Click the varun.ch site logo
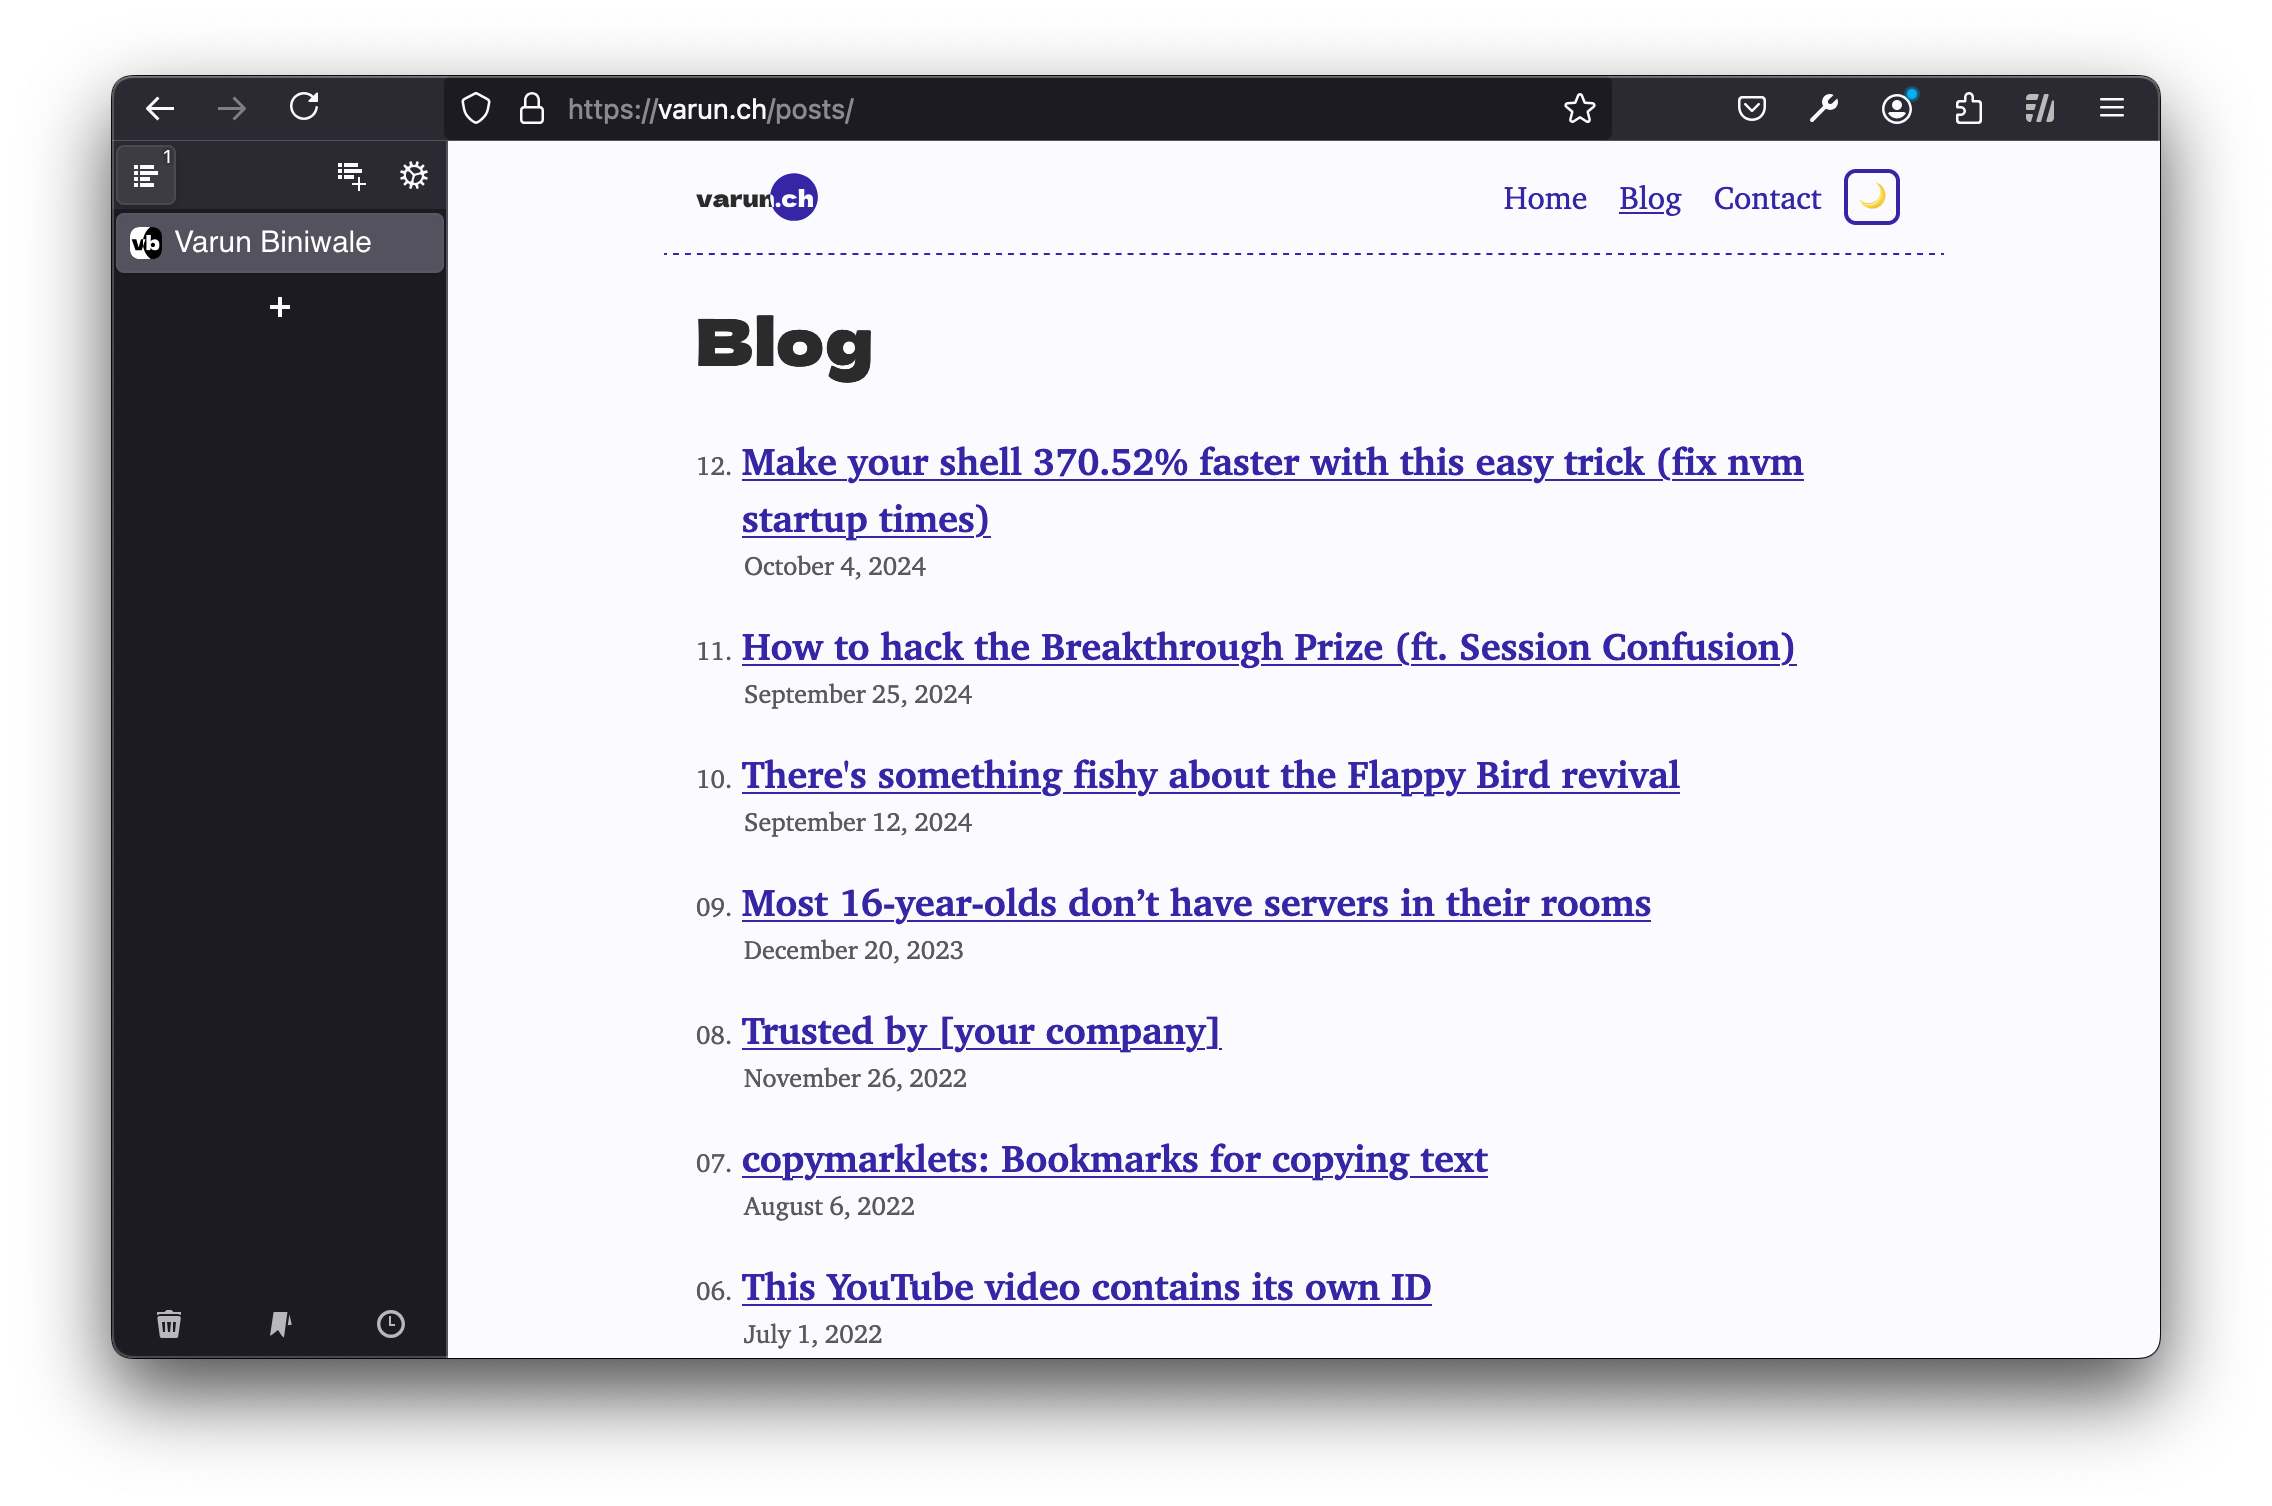Viewport: 2272px width, 1506px height. click(757, 197)
